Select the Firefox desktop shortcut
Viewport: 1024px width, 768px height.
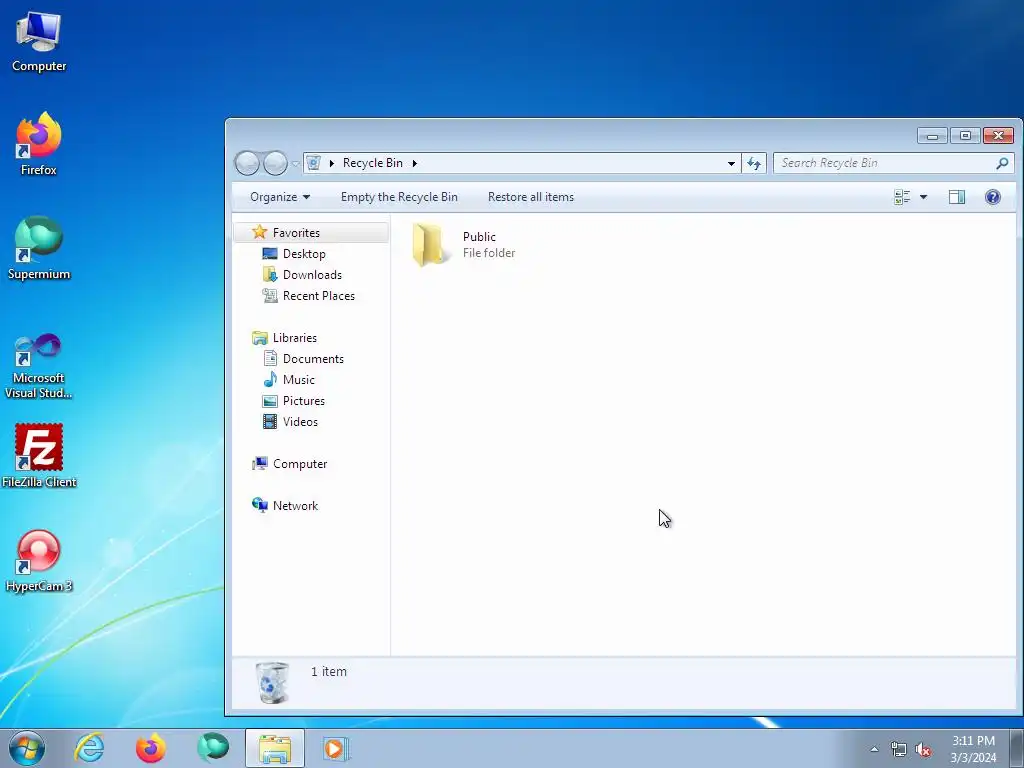tap(39, 144)
